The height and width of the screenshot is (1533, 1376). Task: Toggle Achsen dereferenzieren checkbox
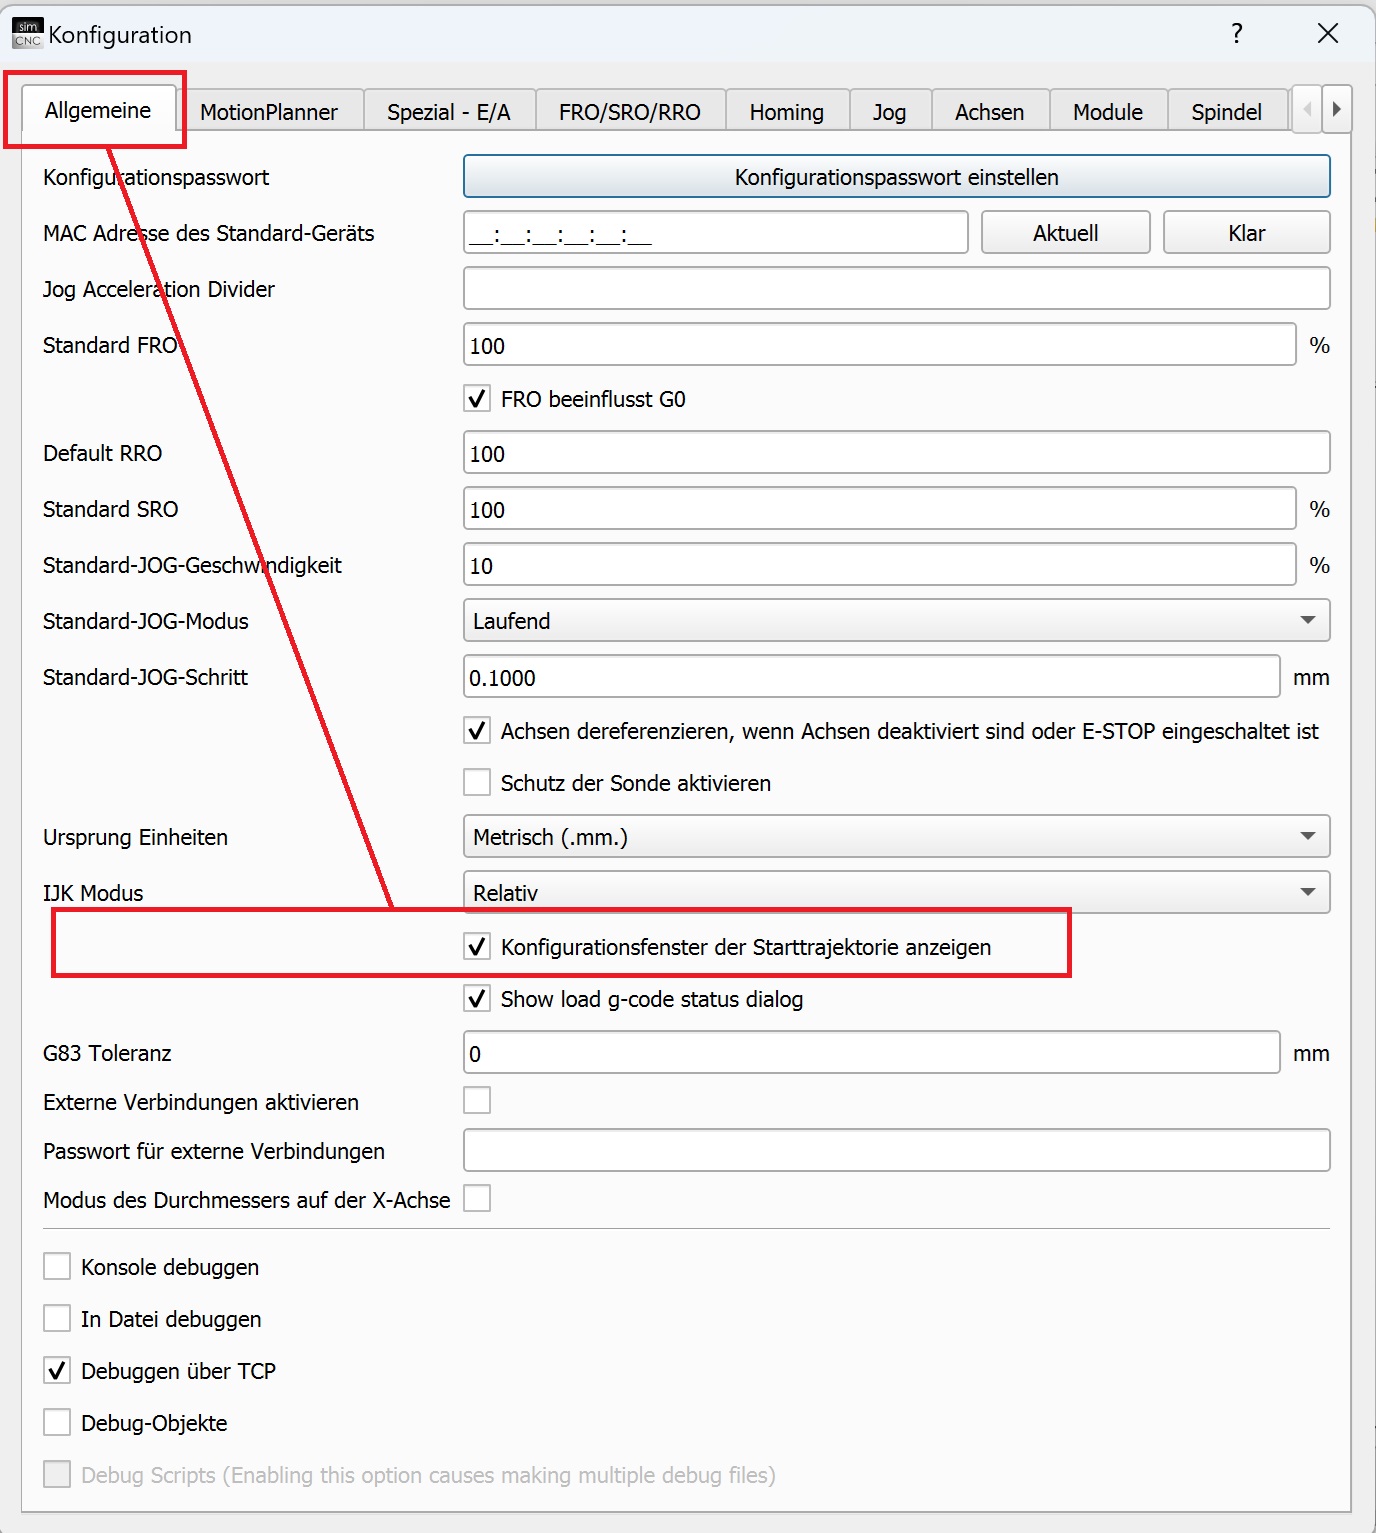point(477,731)
